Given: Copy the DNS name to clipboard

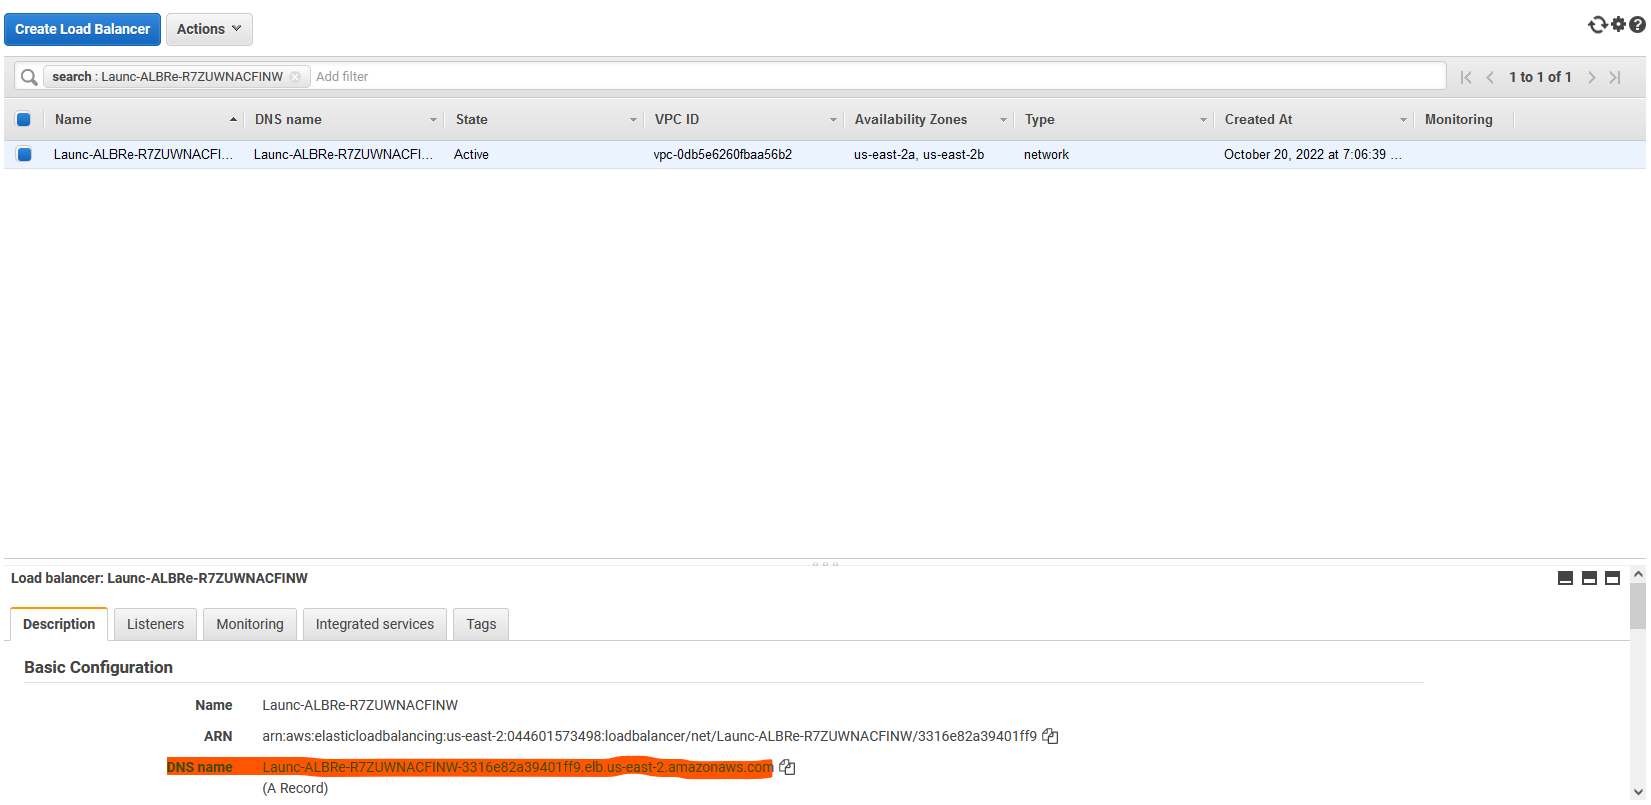Looking at the screenshot, I should pos(787,767).
